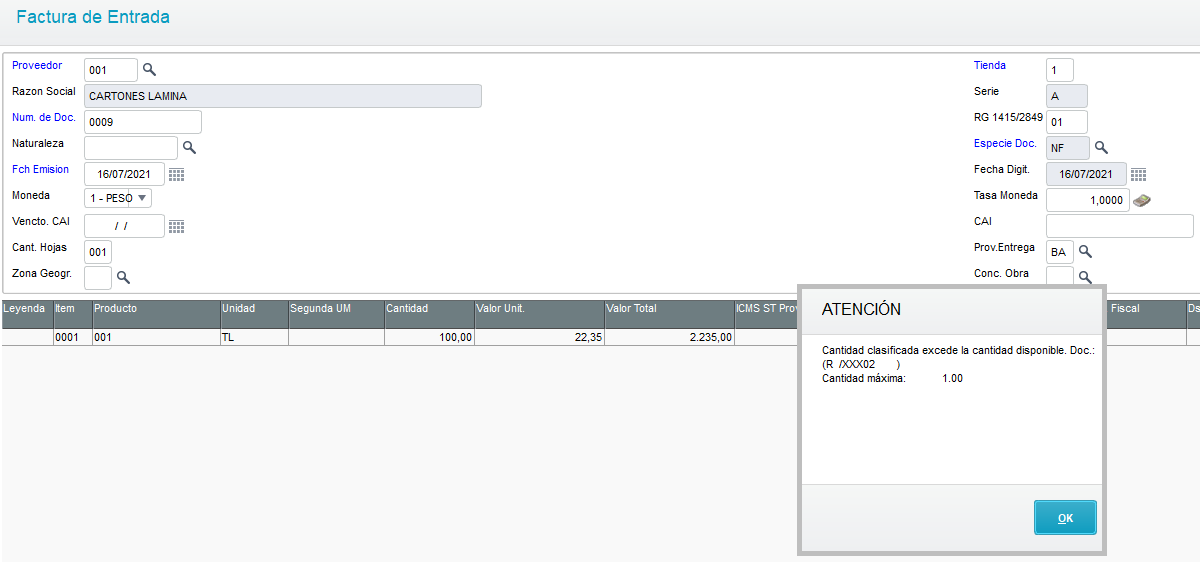Focus the Tienda input field
This screenshot has width=1200, height=562.
[1060, 70]
